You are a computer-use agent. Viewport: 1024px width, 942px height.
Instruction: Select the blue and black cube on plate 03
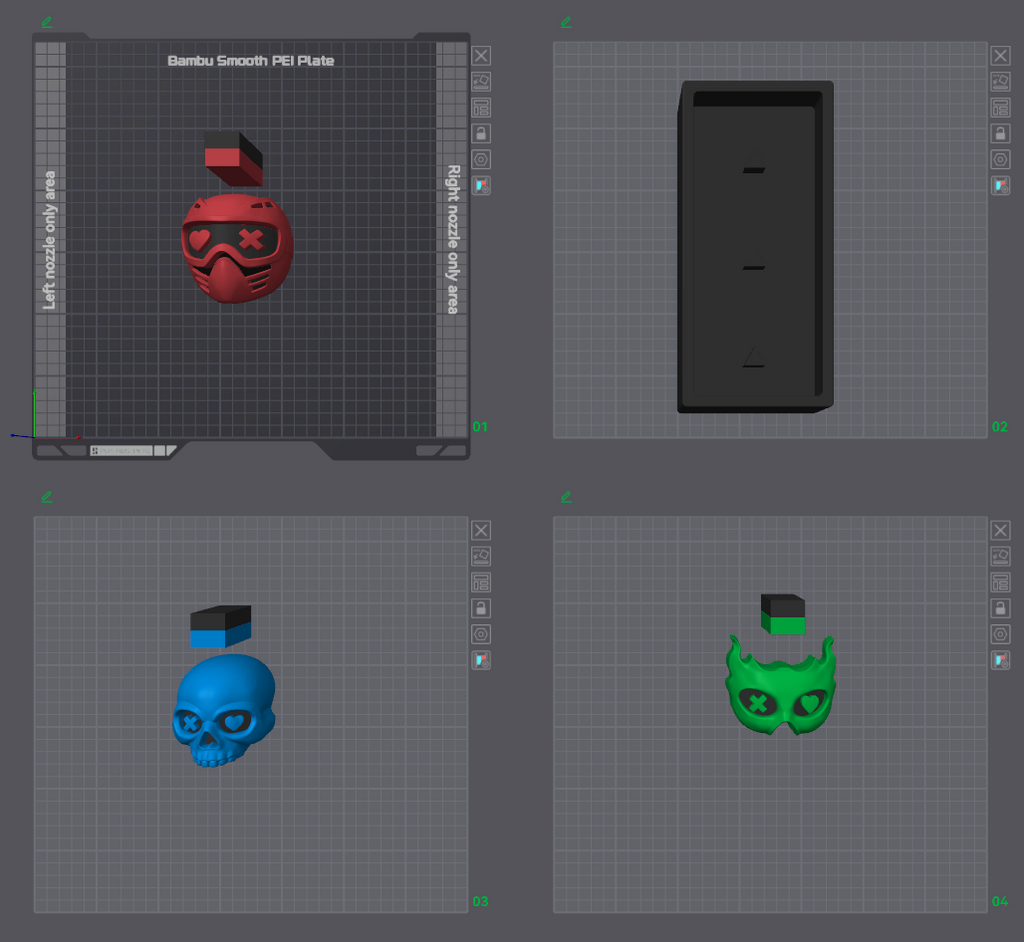[220, 626]
